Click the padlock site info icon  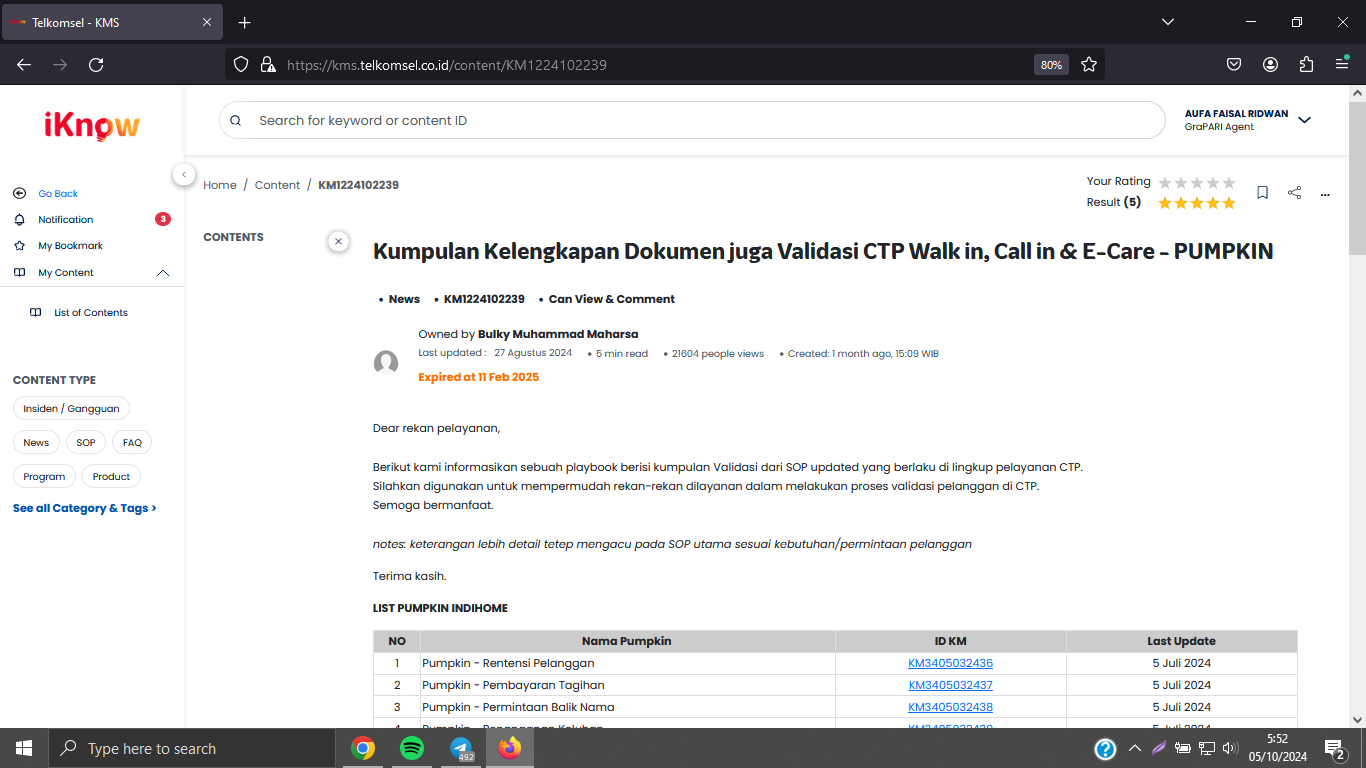click(x=267, y=64)
